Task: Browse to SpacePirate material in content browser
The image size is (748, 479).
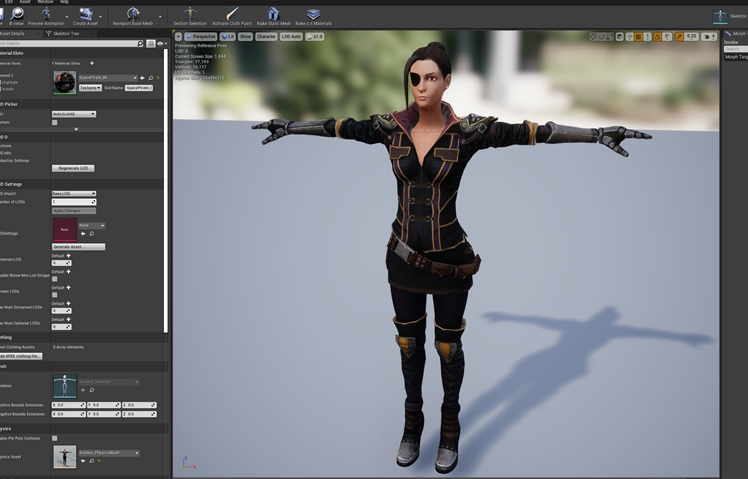Action: [151, 78]
